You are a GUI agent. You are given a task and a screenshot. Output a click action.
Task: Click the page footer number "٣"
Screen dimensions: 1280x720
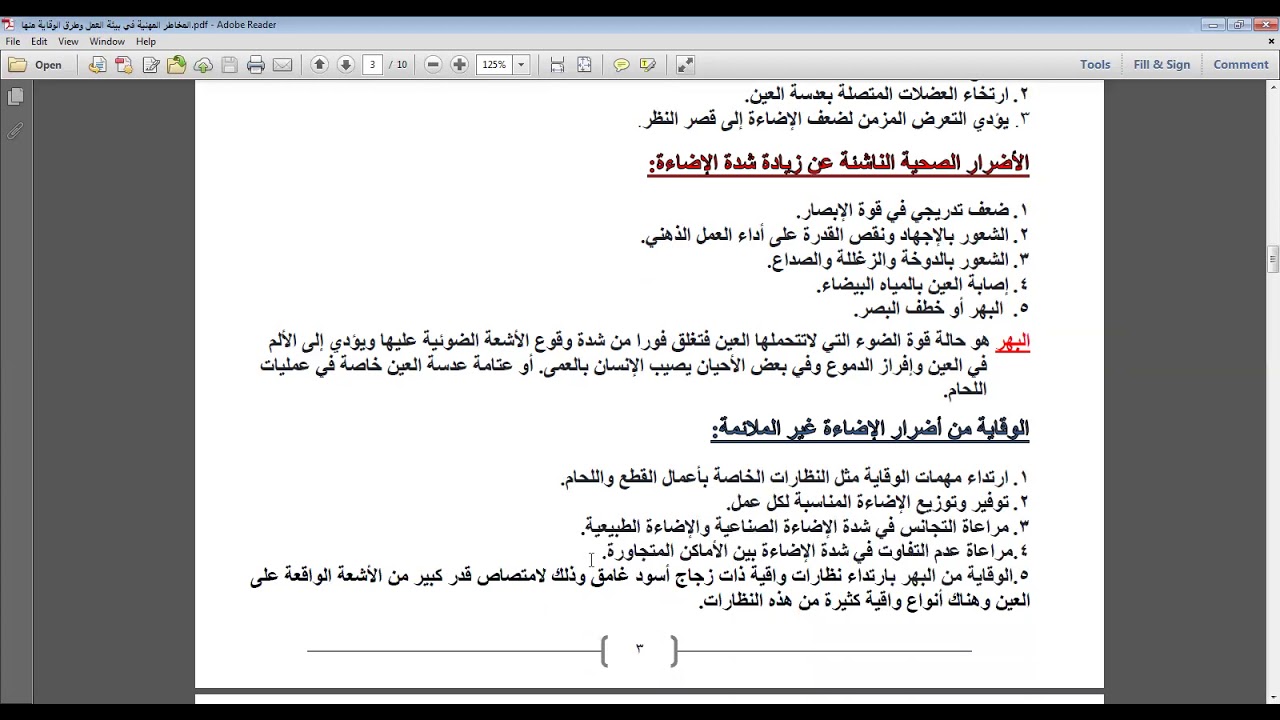(639, 649)
